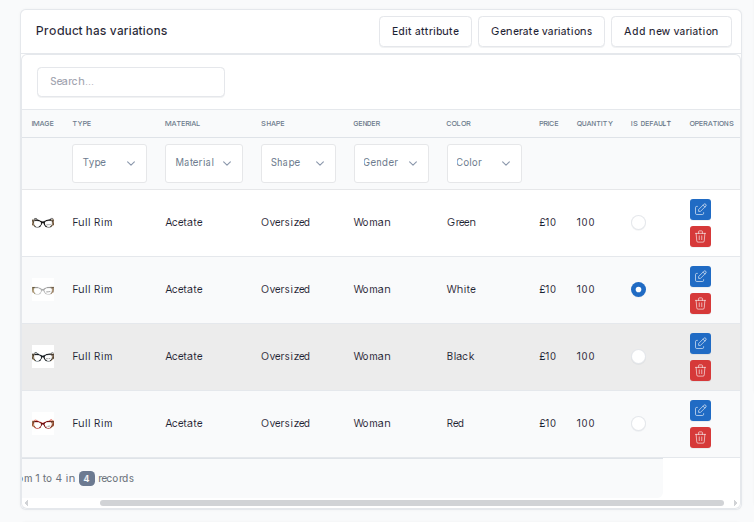Delete the Black variation using red trash icon
The height and width of the screenshot is (522, 754).
point(700,371)
